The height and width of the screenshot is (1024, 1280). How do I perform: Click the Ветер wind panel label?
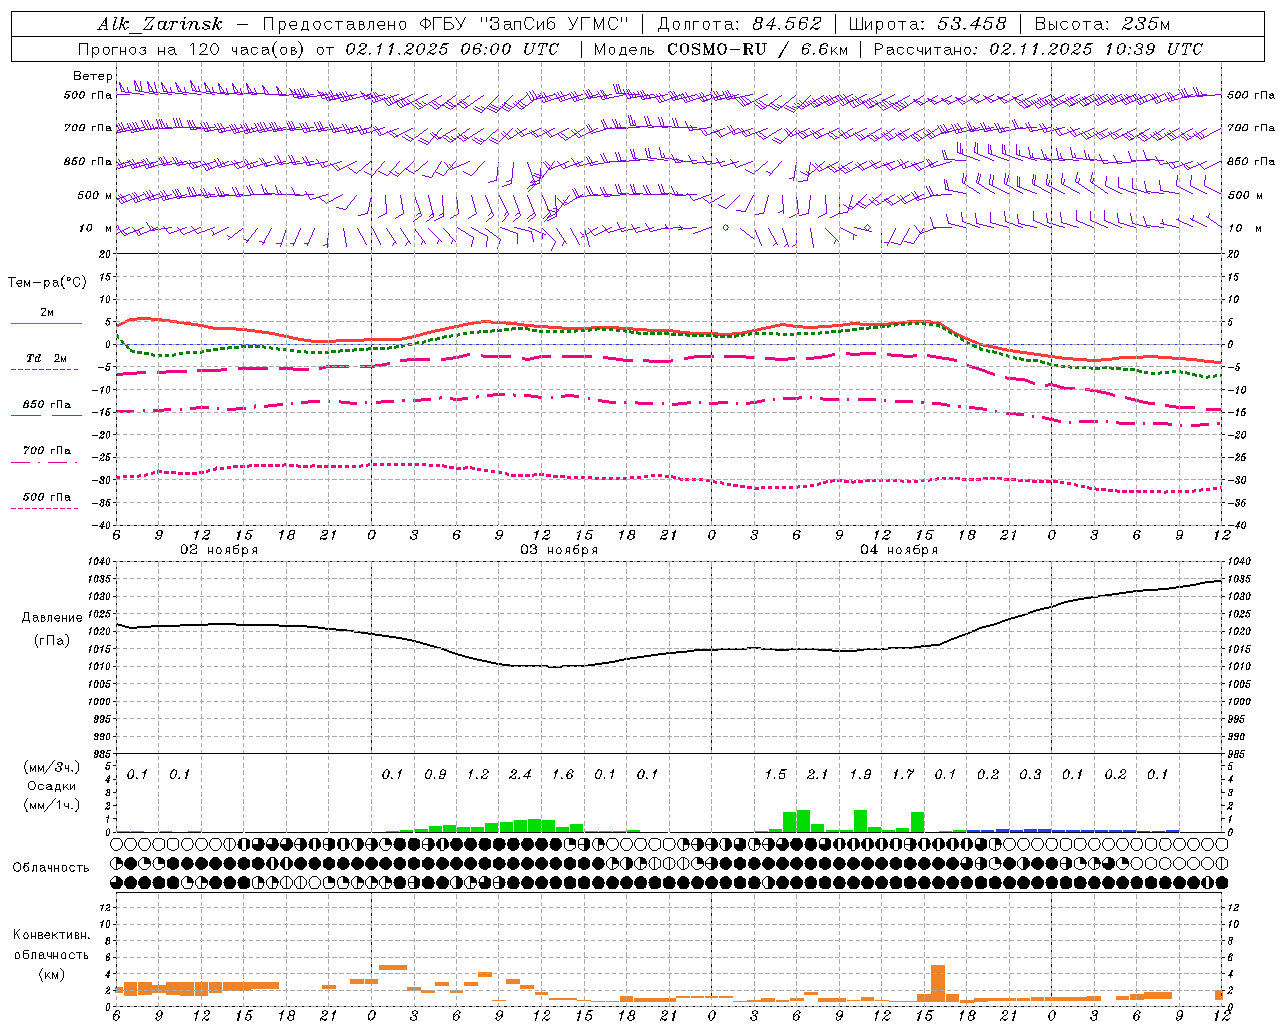click(x=93, y=76)
